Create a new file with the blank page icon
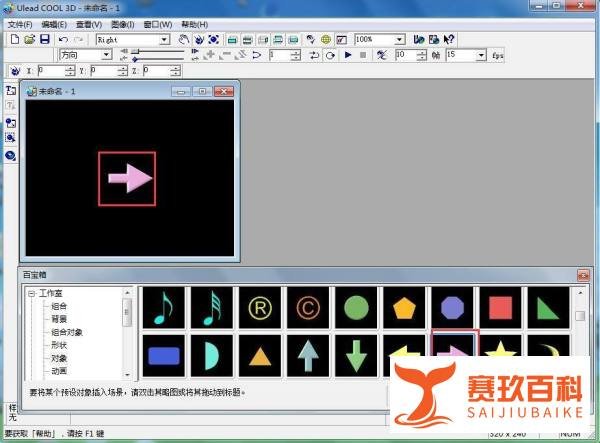The width and height of the screenshot is (600, 443). (x=15, y=39)
